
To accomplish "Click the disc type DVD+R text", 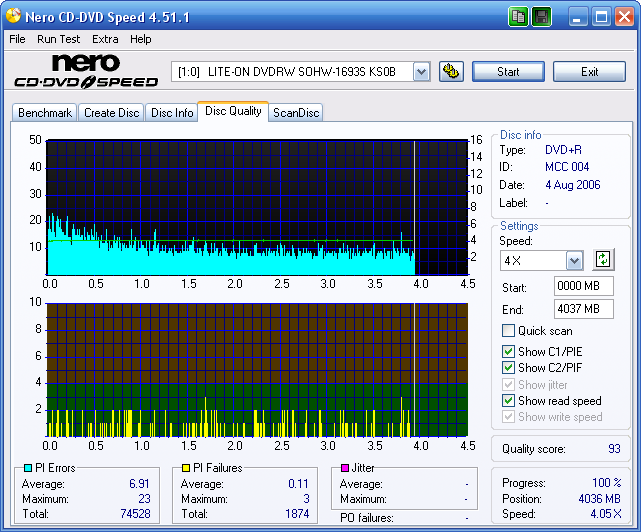I will click(x=563, y=150).
